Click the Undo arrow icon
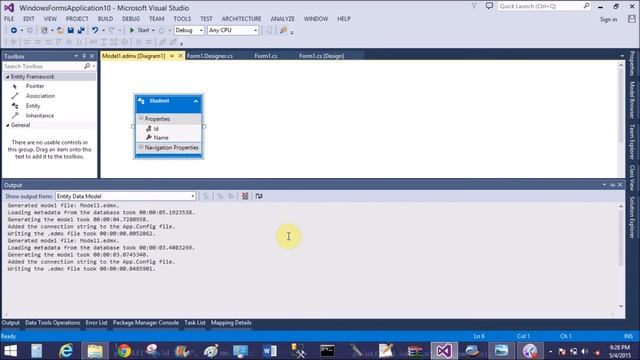The image size is (640, 360). point(95,30)
